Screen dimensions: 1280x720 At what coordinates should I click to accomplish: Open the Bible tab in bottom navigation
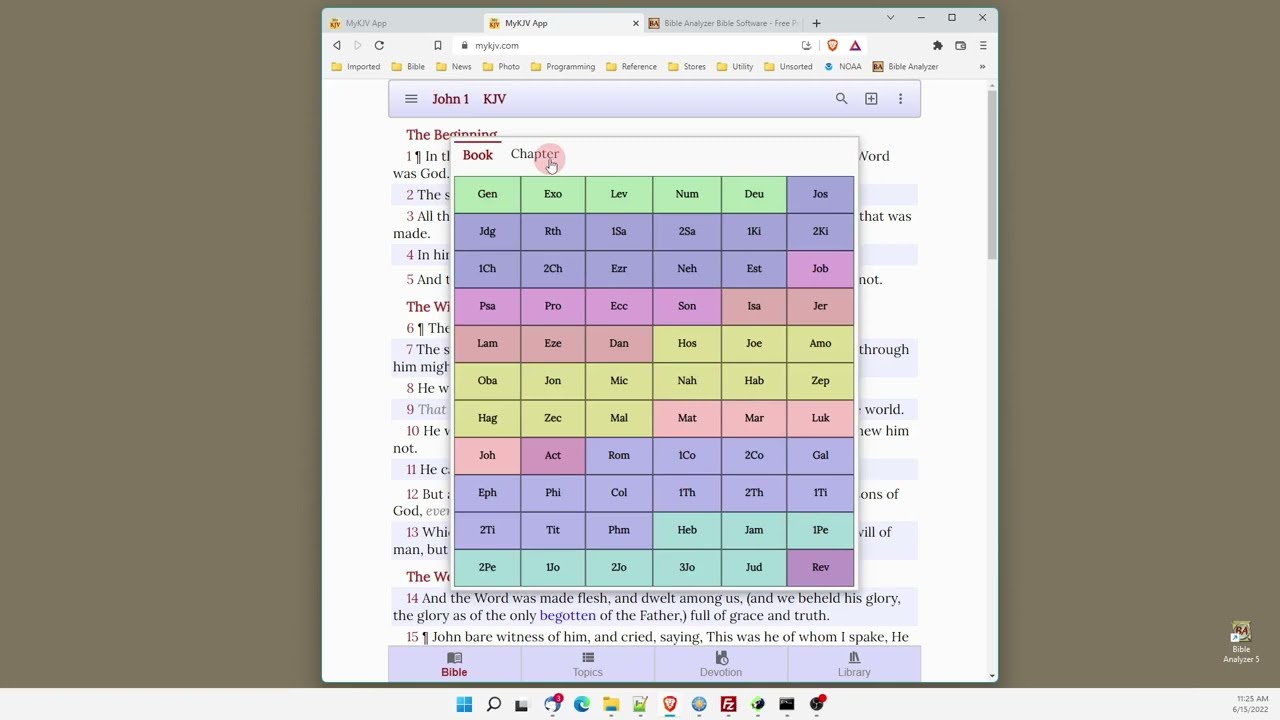click(x=454, y=664)
